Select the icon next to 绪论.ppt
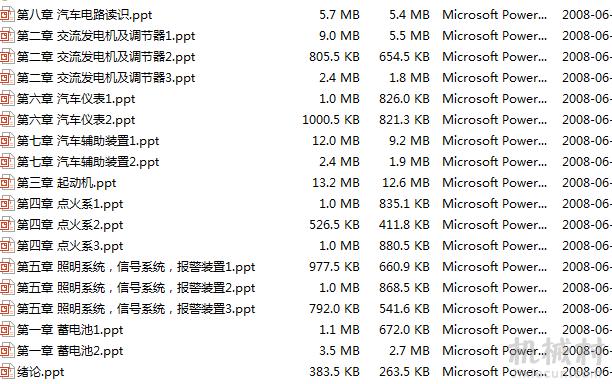This screenshot has width=612, height=384. [7, 372]
